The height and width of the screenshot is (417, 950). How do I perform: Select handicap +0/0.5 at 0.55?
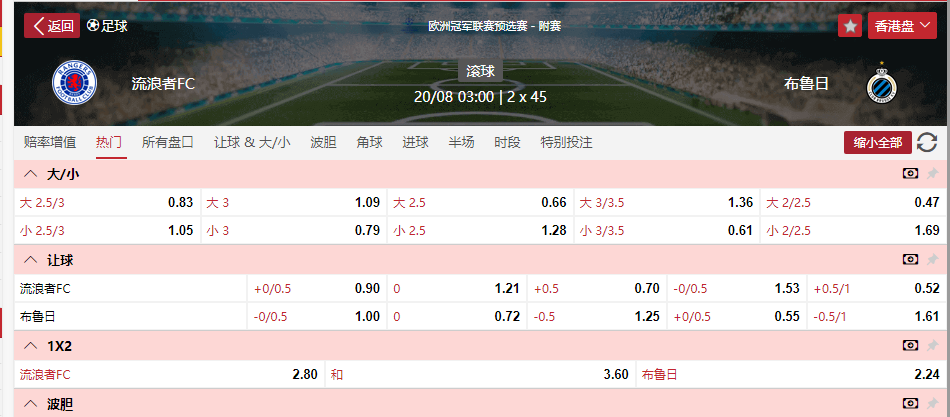coord(737,316)
